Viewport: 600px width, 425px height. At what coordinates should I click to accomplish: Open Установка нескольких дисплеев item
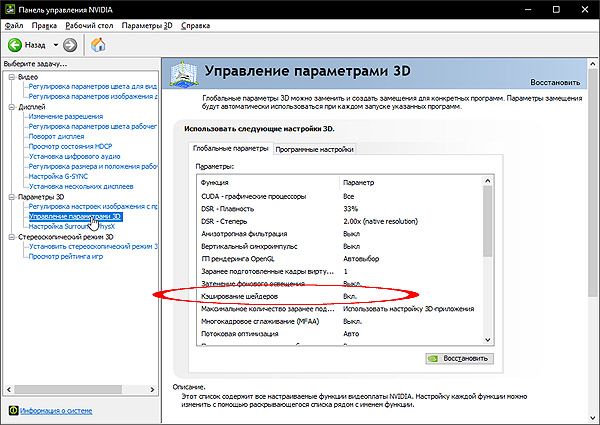click(x=81, y=186)
